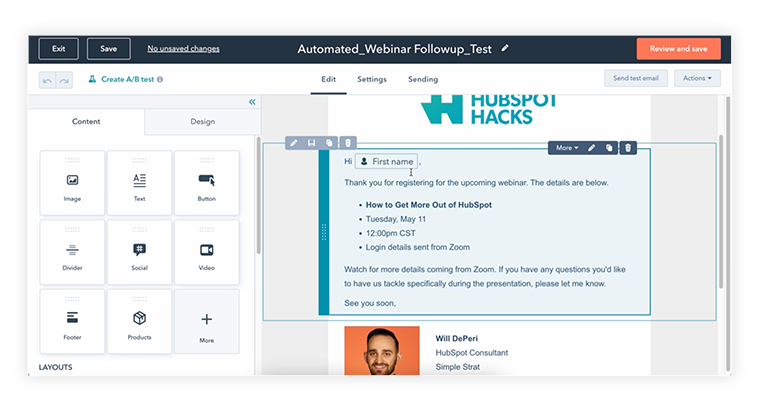Switch to the Edit tab
The width and height of the screenshot is (760, 411).
pos(329,79)
